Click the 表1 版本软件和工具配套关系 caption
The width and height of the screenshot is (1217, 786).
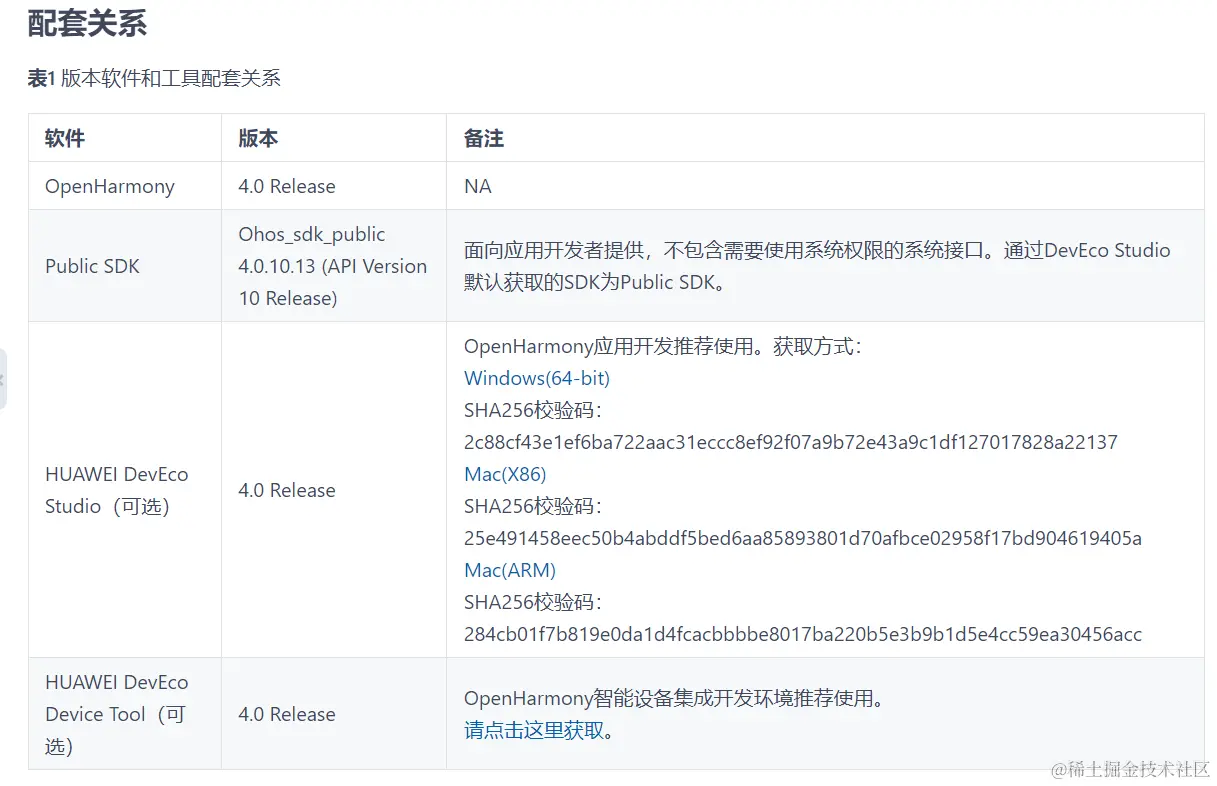(154, 78)
